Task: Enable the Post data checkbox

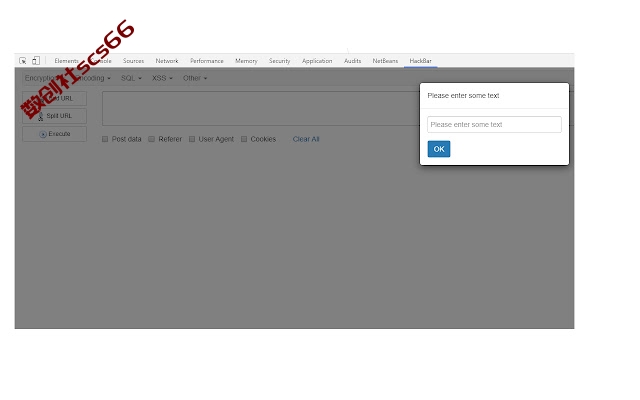Action: 105,139
